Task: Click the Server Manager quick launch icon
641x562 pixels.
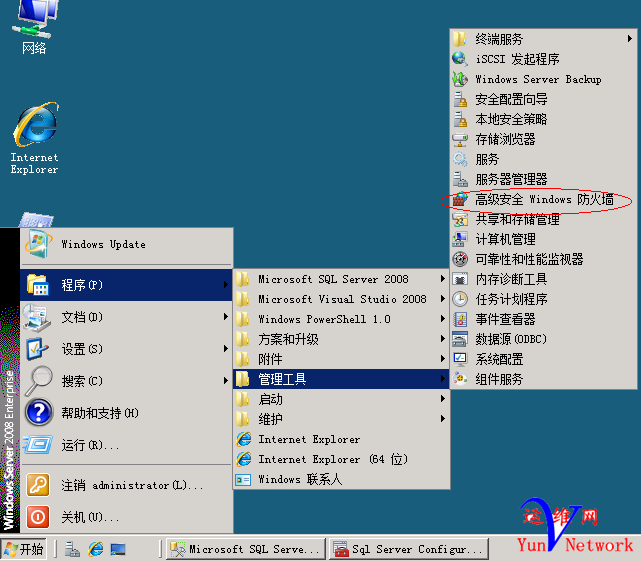Action: pos(72,549)
